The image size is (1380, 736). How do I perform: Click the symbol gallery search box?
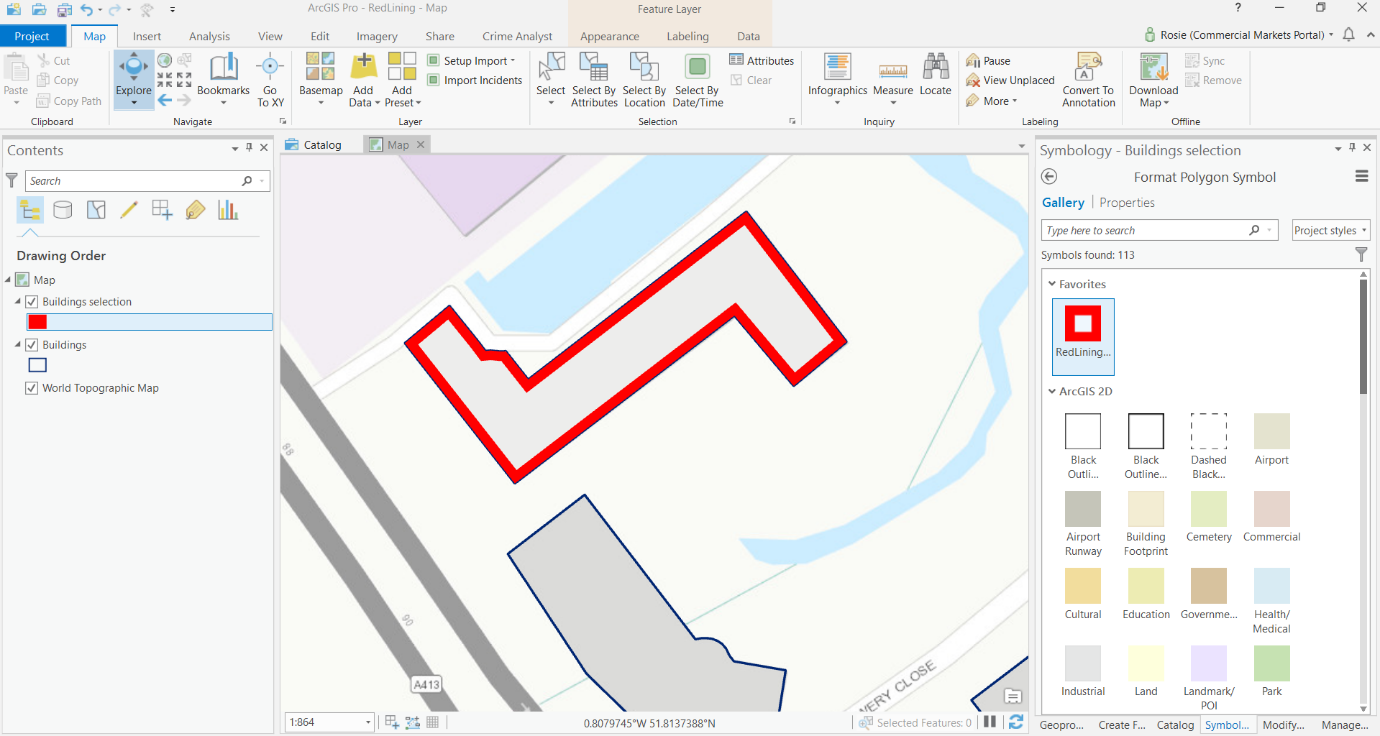click(x=1159, y=230)
